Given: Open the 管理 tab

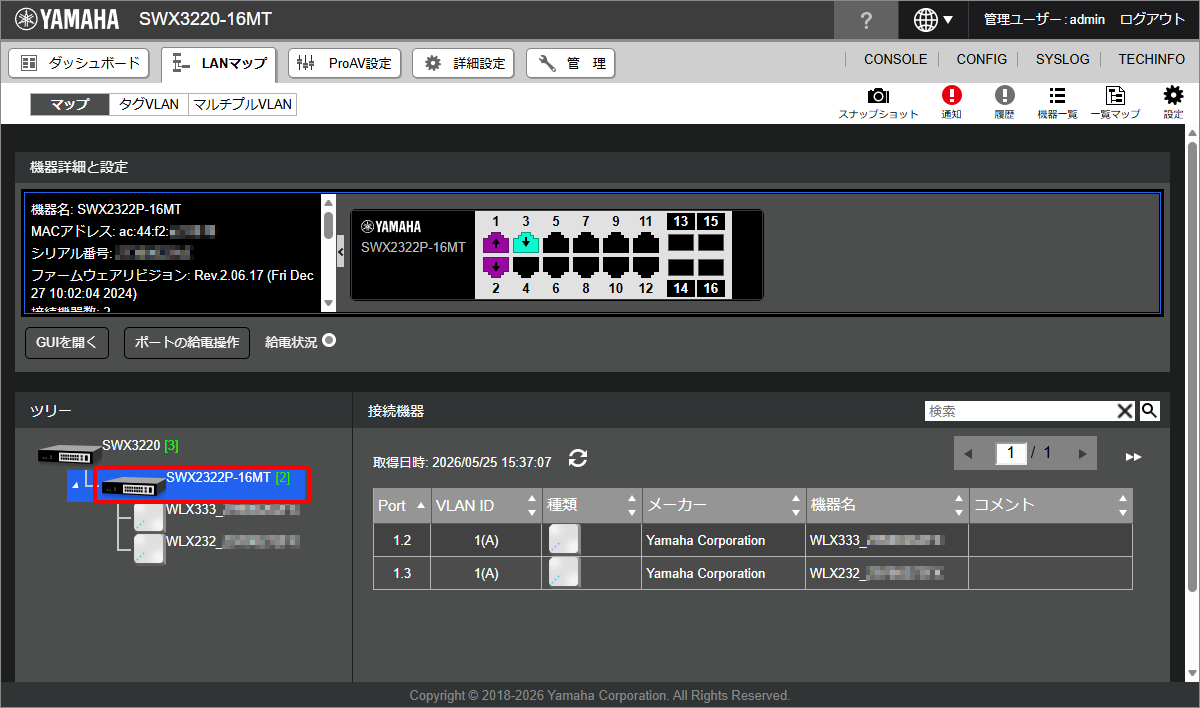Looking at the screenshot, I should (x=571, y=63).
